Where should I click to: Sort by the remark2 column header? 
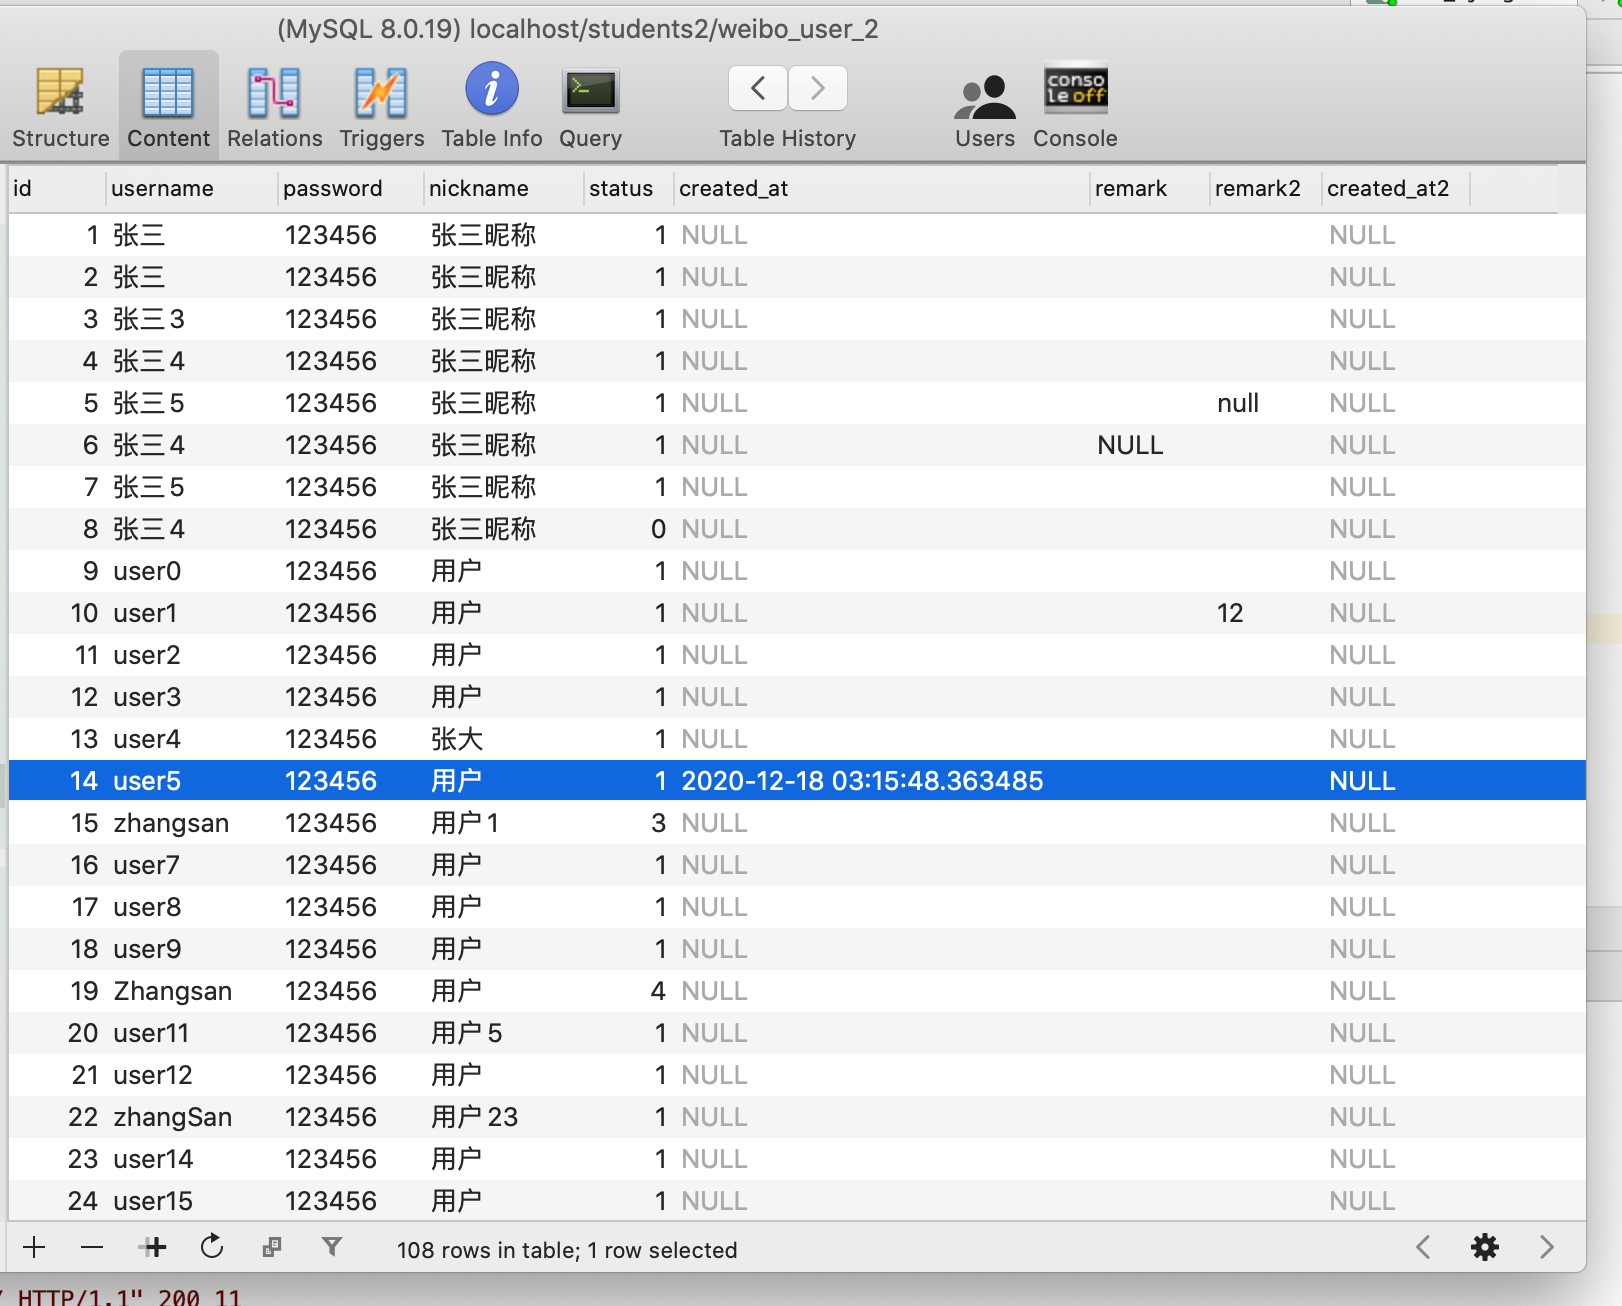[1266, 188]
